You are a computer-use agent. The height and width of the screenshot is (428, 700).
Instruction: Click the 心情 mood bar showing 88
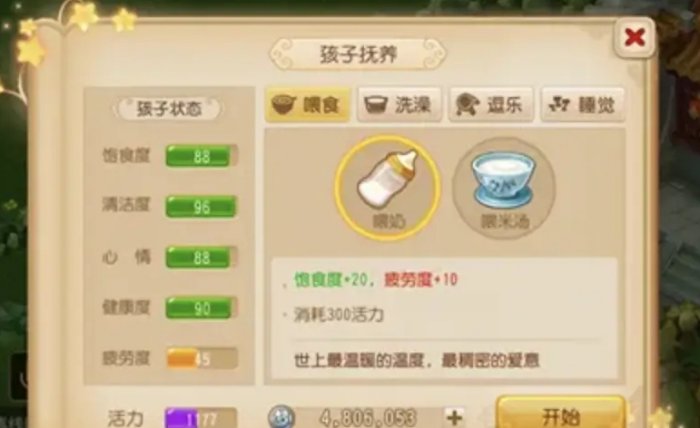tap(202, 257)
